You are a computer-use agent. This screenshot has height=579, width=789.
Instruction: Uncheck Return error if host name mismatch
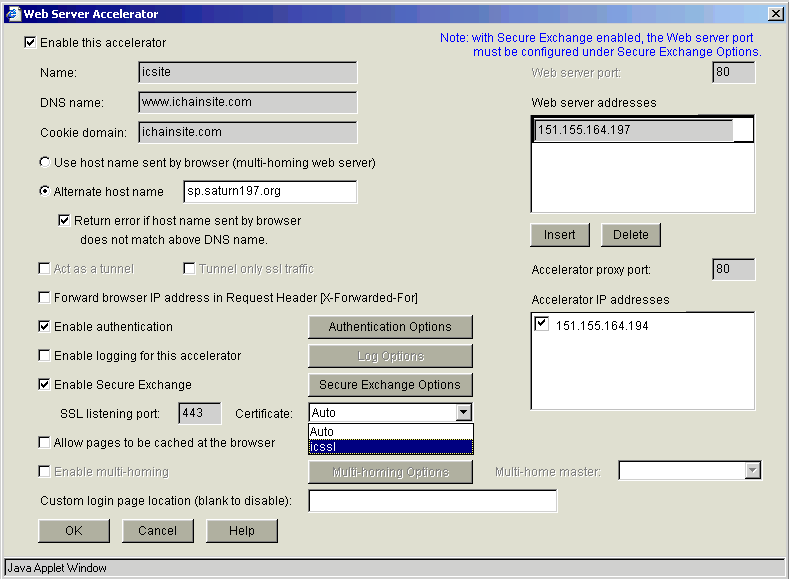click(64, 220)
